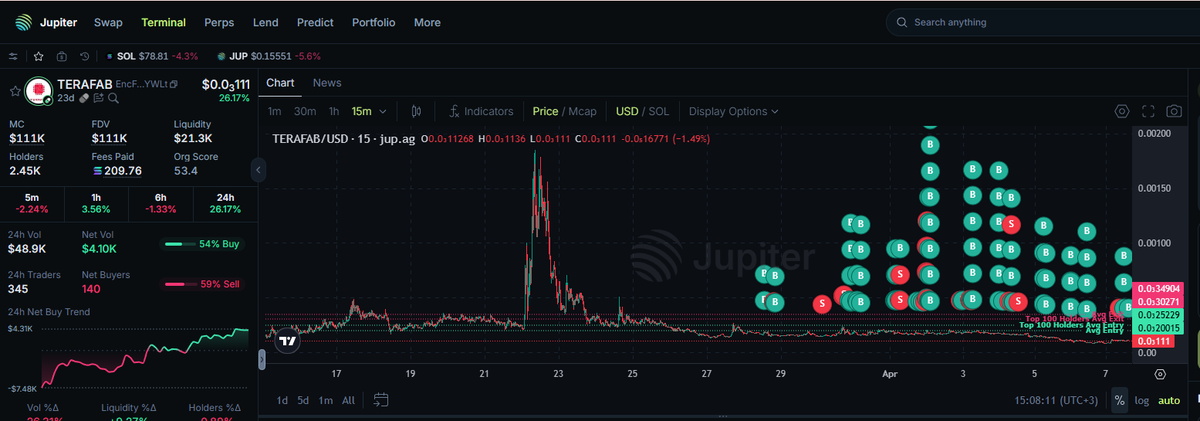Show All chart range
The width and height of the screenshot is (1200, 421).
[x=348, y=400]
